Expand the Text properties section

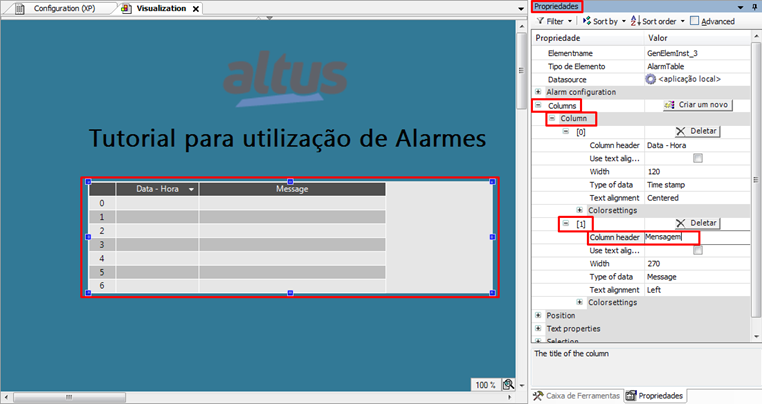pyautogui.click(x=538, y=328)
